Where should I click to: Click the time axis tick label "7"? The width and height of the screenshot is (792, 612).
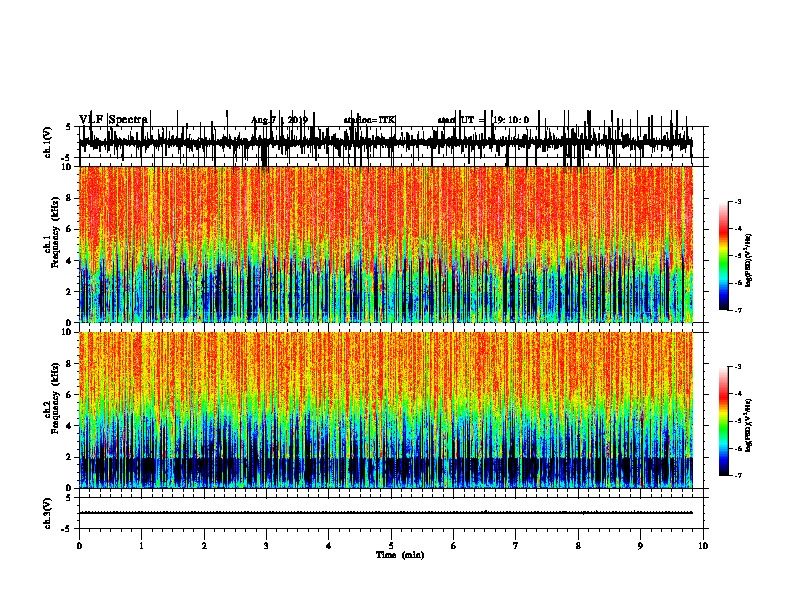point(516,546)
